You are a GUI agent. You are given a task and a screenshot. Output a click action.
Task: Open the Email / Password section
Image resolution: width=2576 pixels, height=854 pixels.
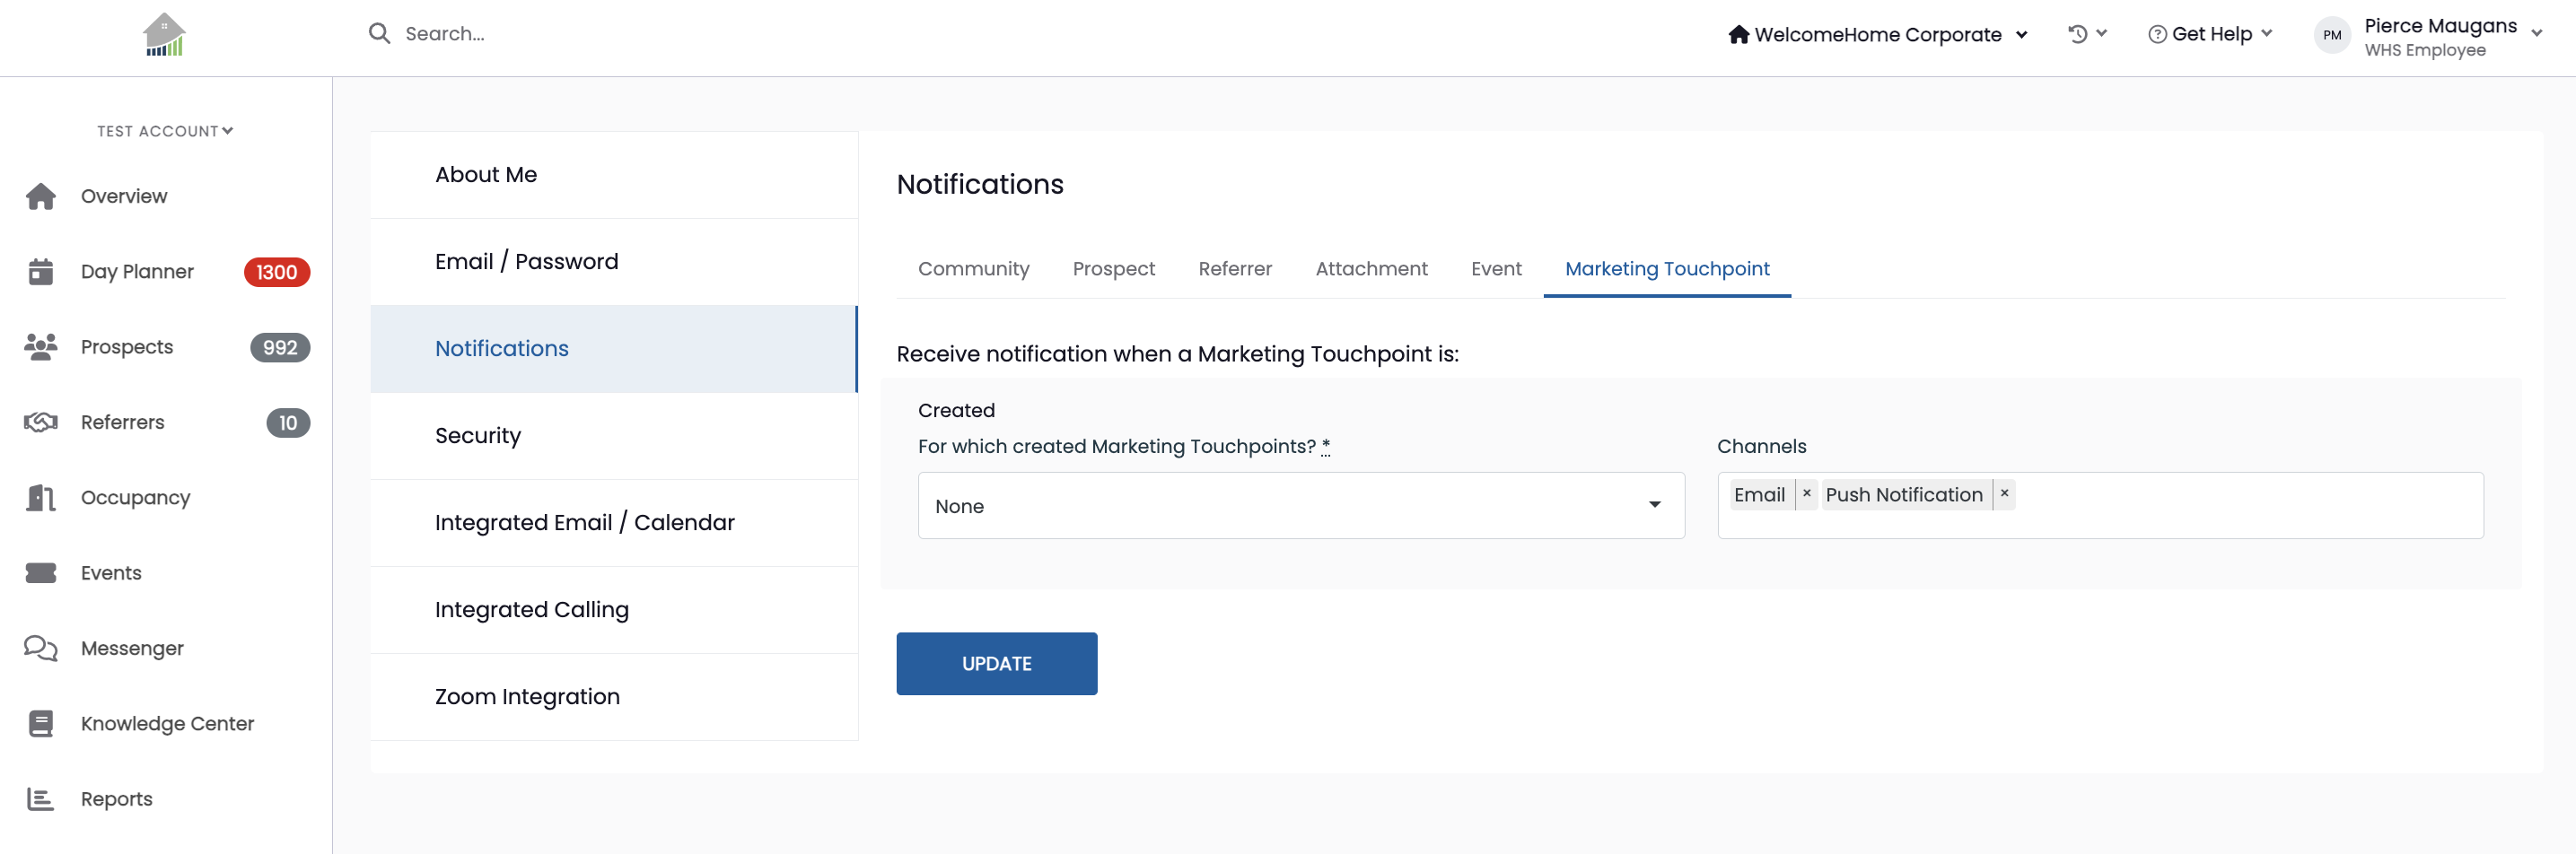point(614,262)
